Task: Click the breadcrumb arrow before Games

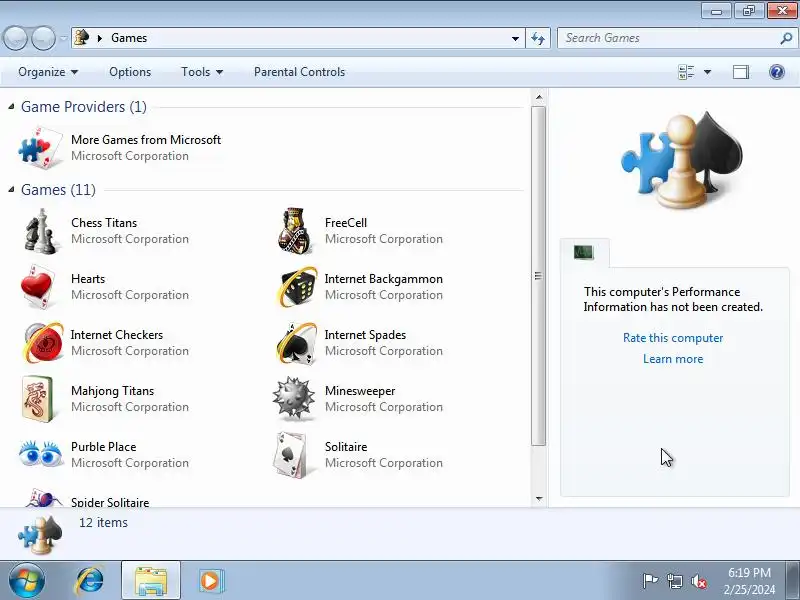Action: [x=100, y=38]
